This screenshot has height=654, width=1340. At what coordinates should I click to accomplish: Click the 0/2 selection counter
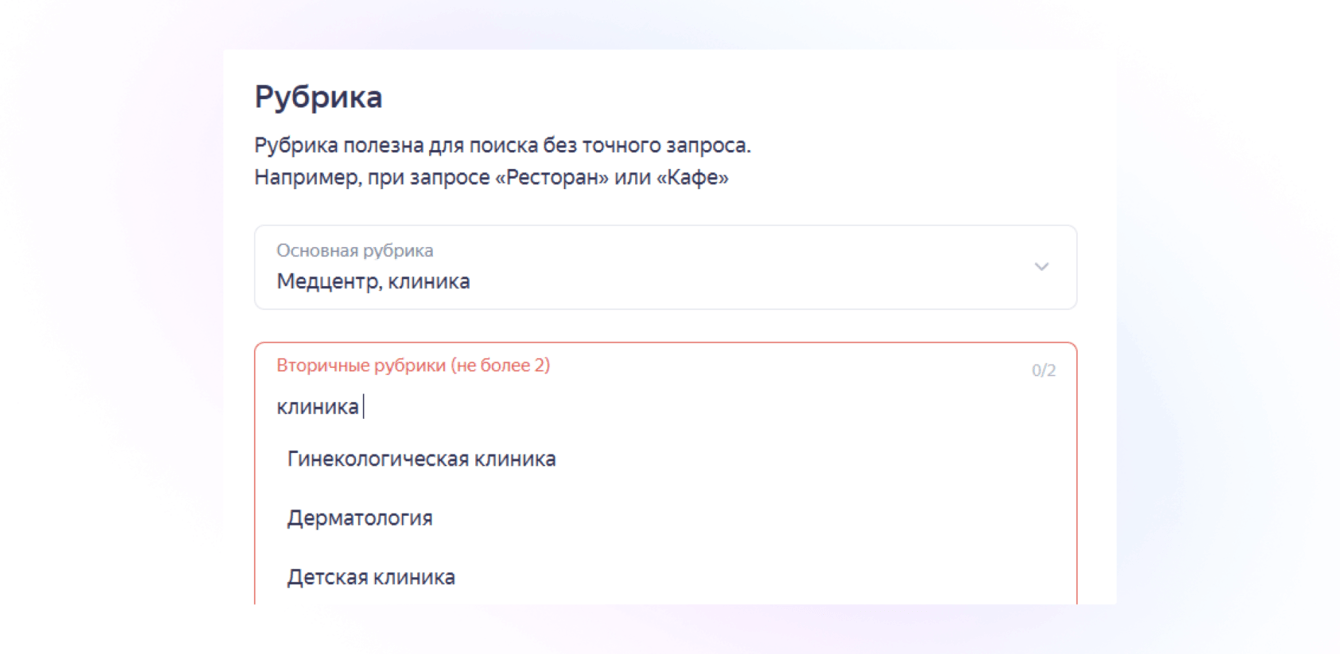pos(1043,371)
